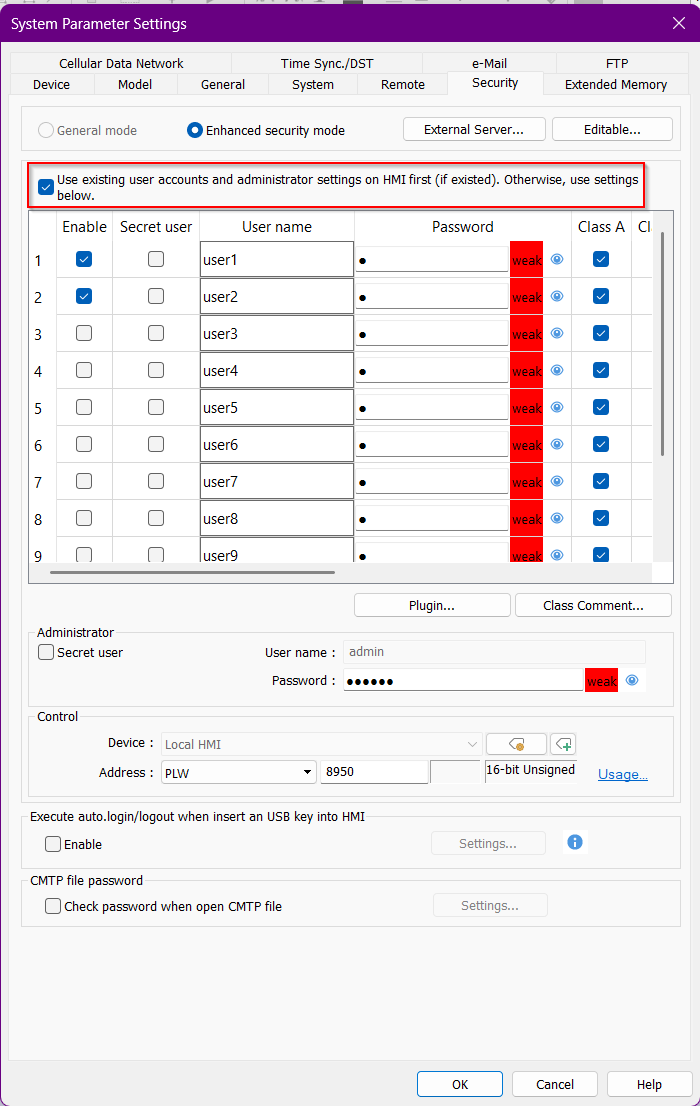Open the Cellular Data Network tab
Screen dimensions: 700x1106
pyautogui.click(x=121, y=63)
